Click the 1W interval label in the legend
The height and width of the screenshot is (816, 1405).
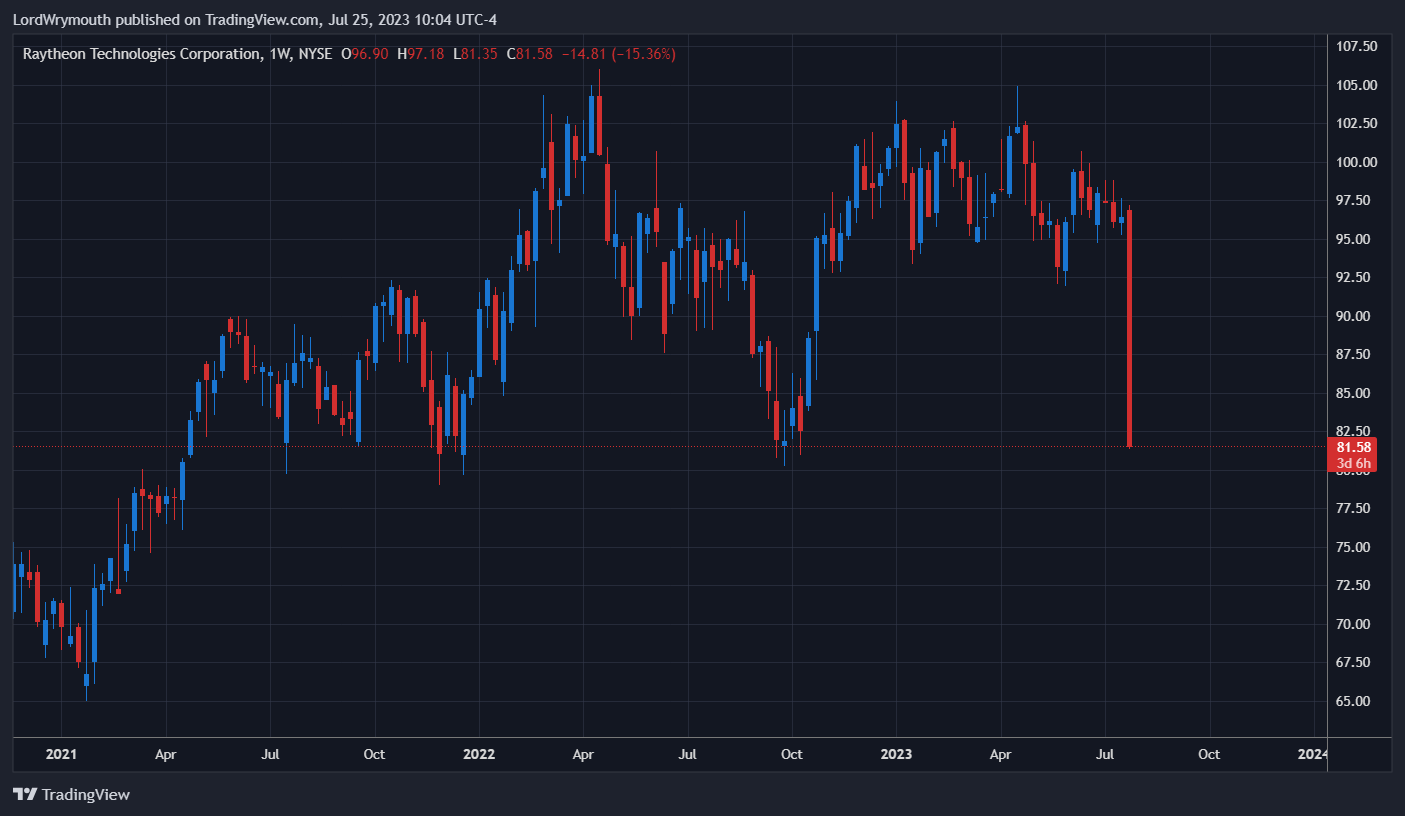280,54
